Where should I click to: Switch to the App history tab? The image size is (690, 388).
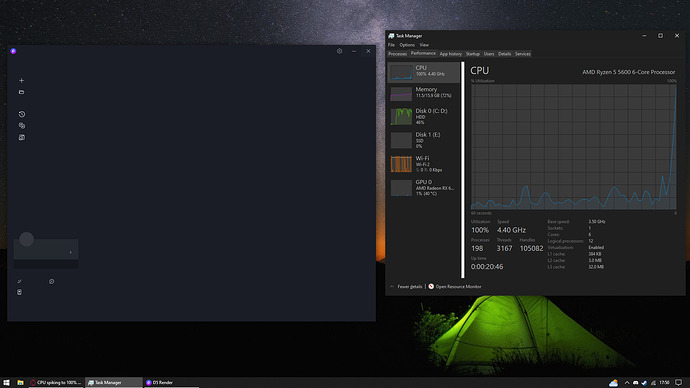coord(451,54)
